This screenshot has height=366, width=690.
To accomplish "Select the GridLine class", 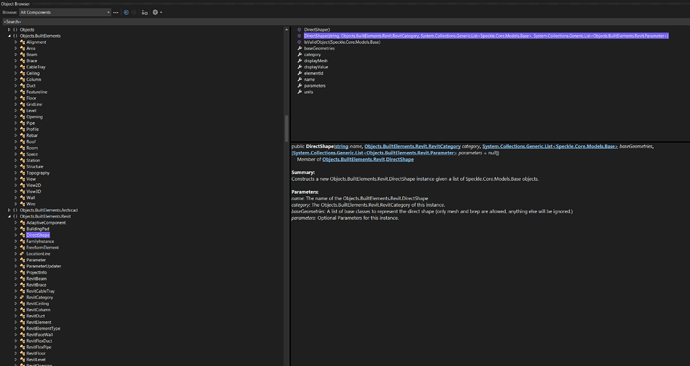I will tap(34, 104).
